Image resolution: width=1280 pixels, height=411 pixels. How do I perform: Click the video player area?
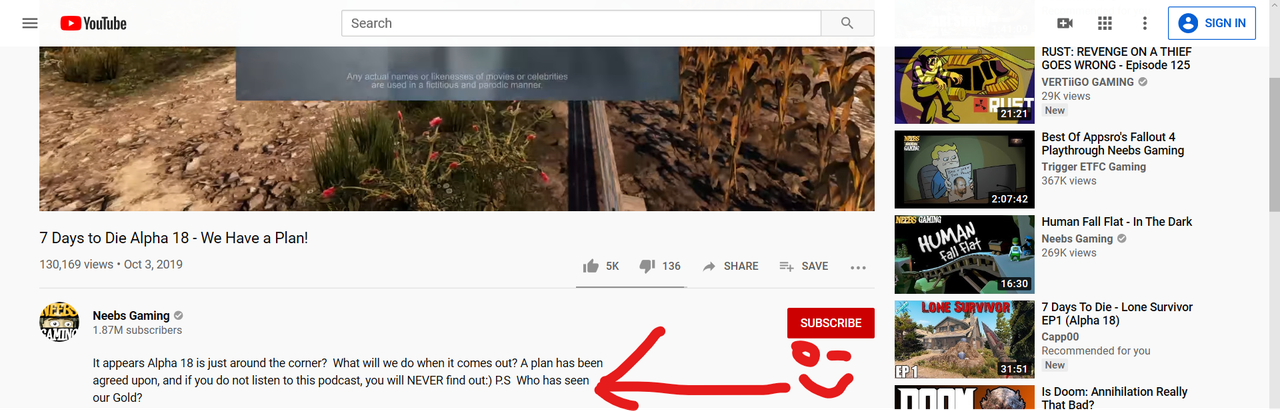click(457, 128)
